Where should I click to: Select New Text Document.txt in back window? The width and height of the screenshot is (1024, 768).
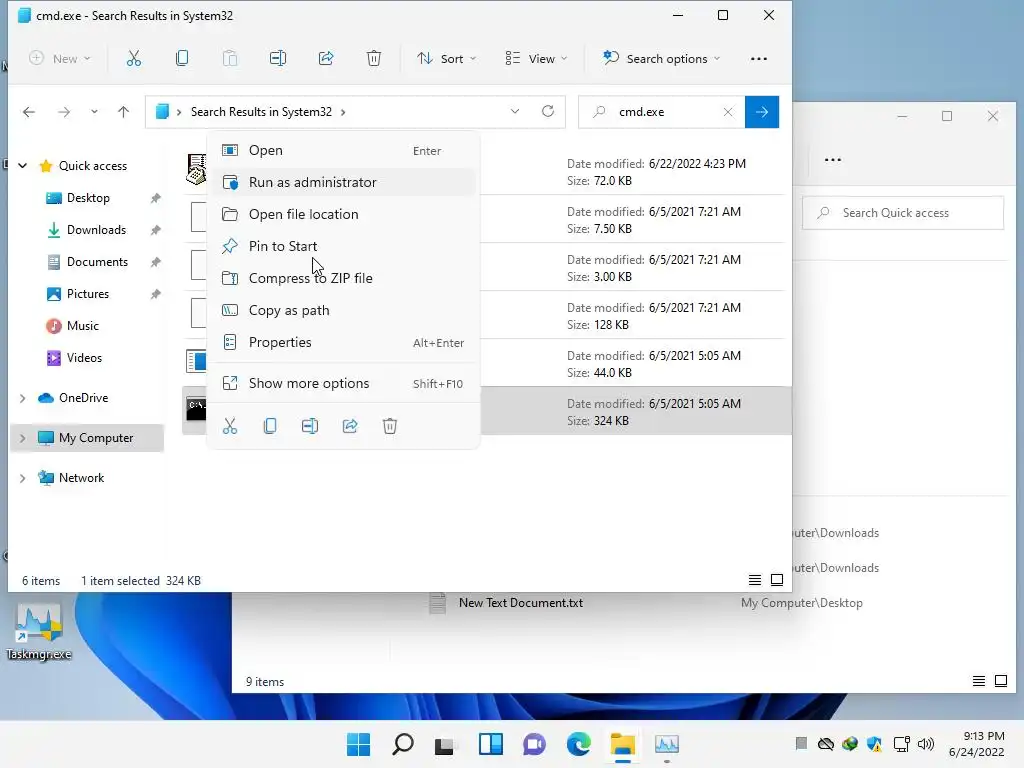coord(520,603)
